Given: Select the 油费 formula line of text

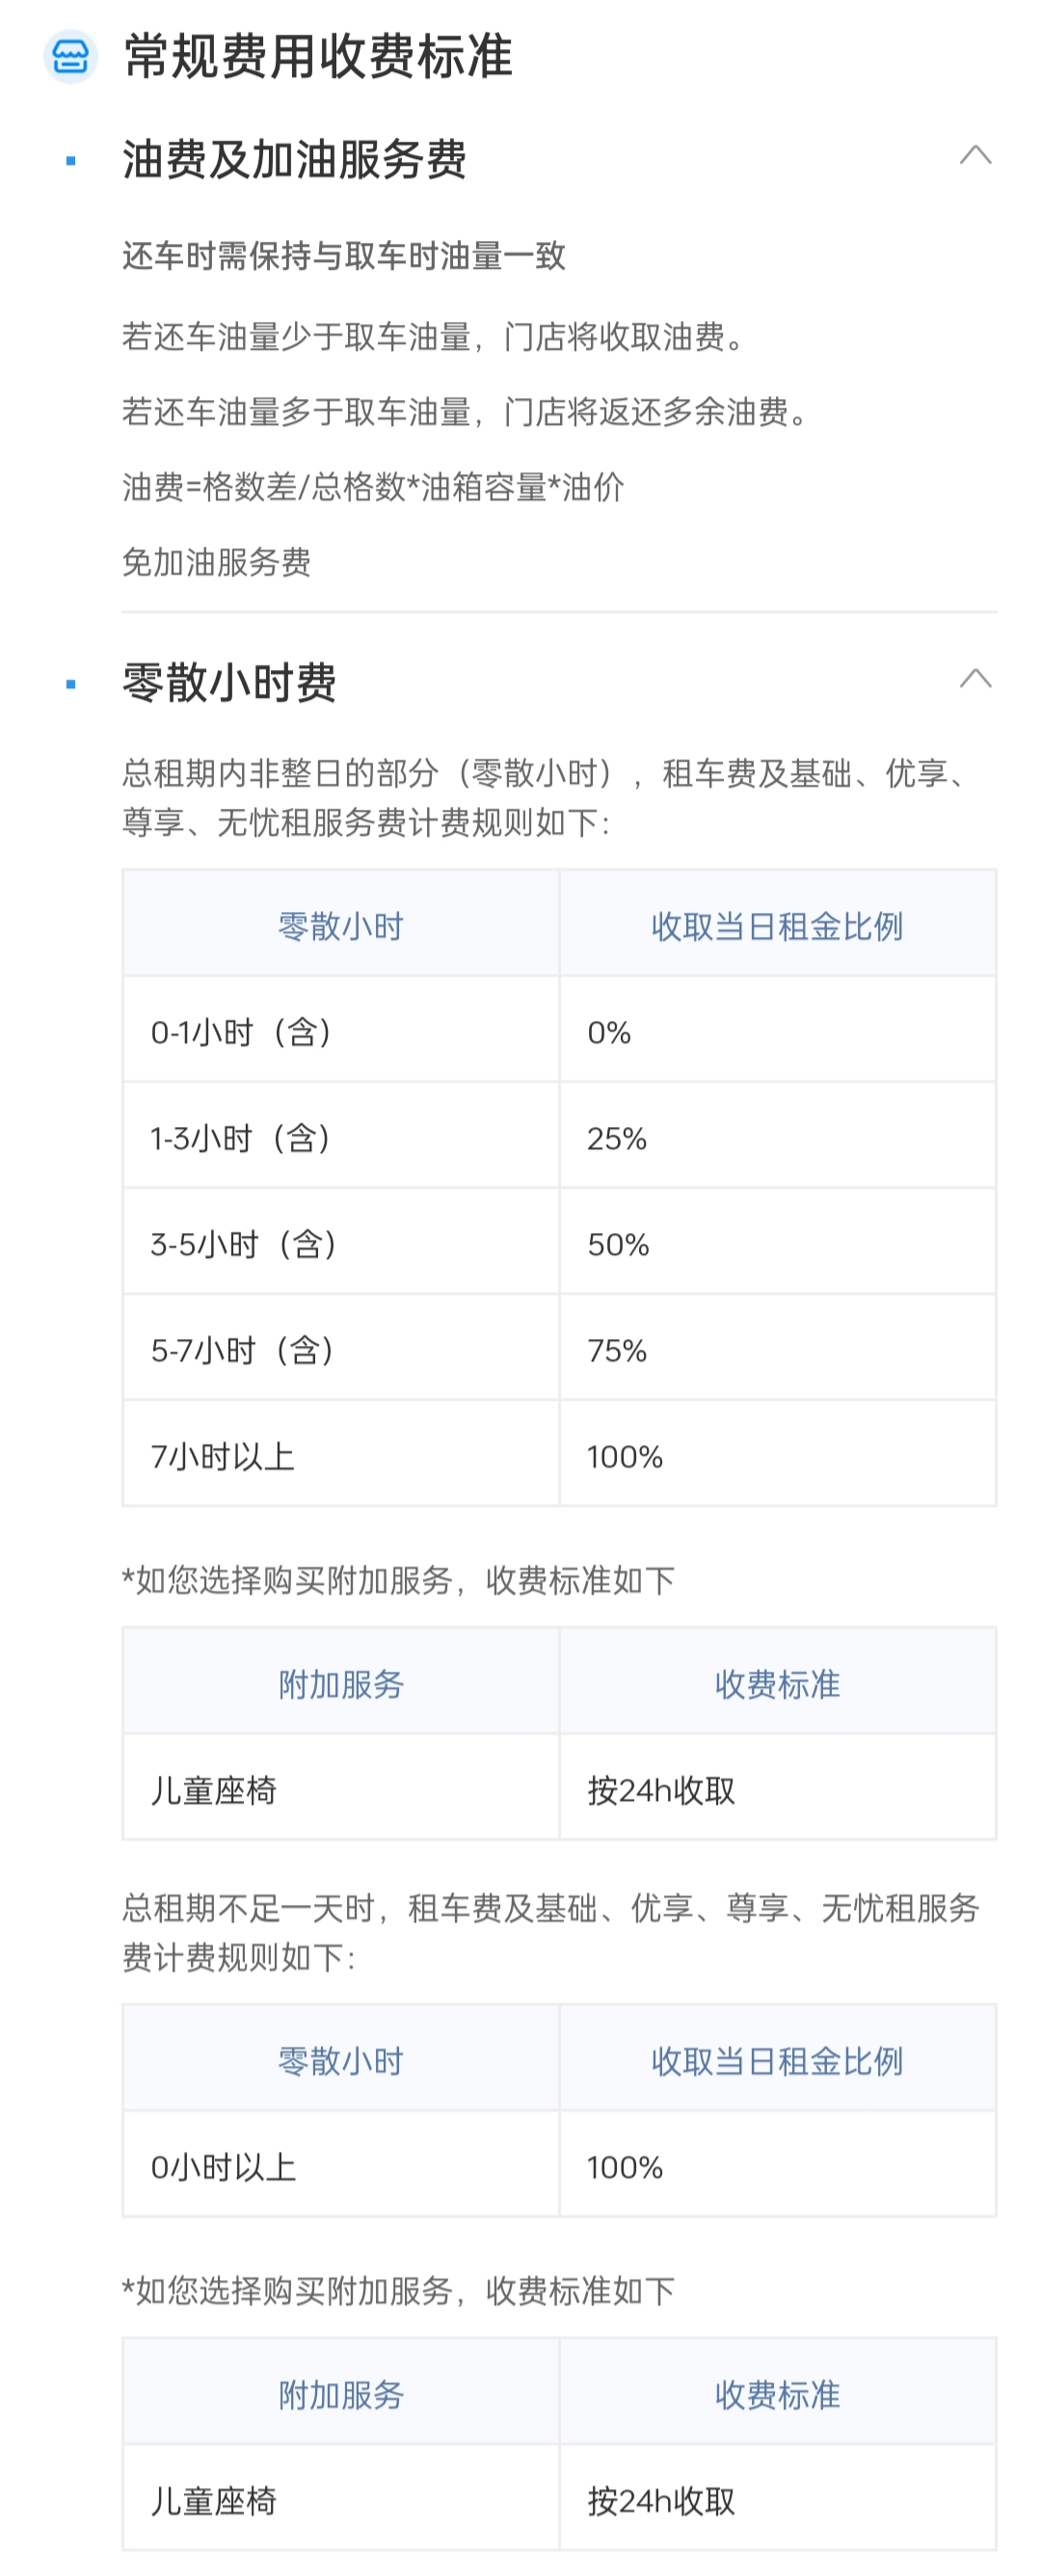Looking at the screenshot, I should 373,487.
